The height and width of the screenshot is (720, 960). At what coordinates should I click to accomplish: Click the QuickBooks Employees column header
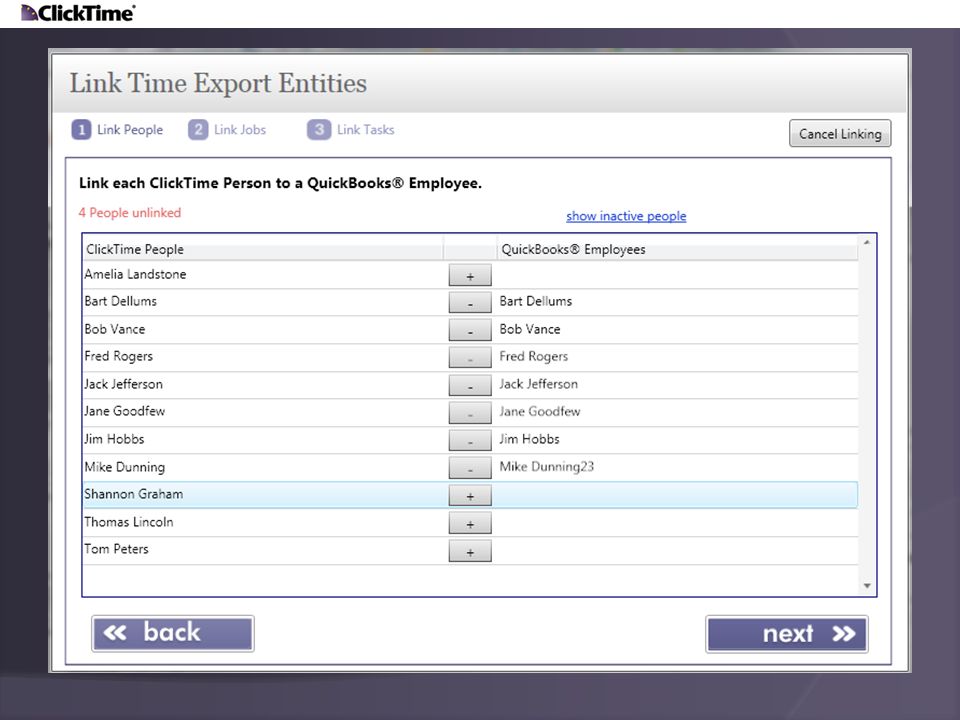[x=677, y=249]
